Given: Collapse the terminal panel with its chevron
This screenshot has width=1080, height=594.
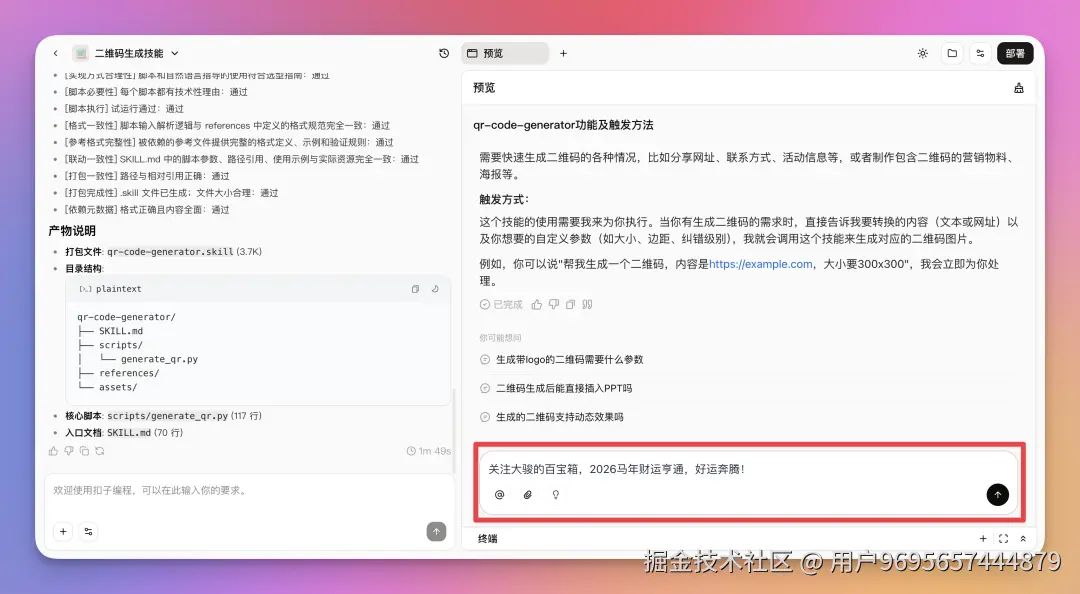Looking at the screenshot, I should pos(1022,538).
